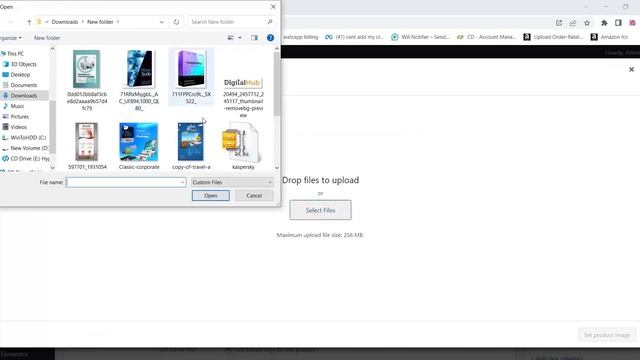Change the file view layout icon
The image size is (640, 360).
point(231,38)
